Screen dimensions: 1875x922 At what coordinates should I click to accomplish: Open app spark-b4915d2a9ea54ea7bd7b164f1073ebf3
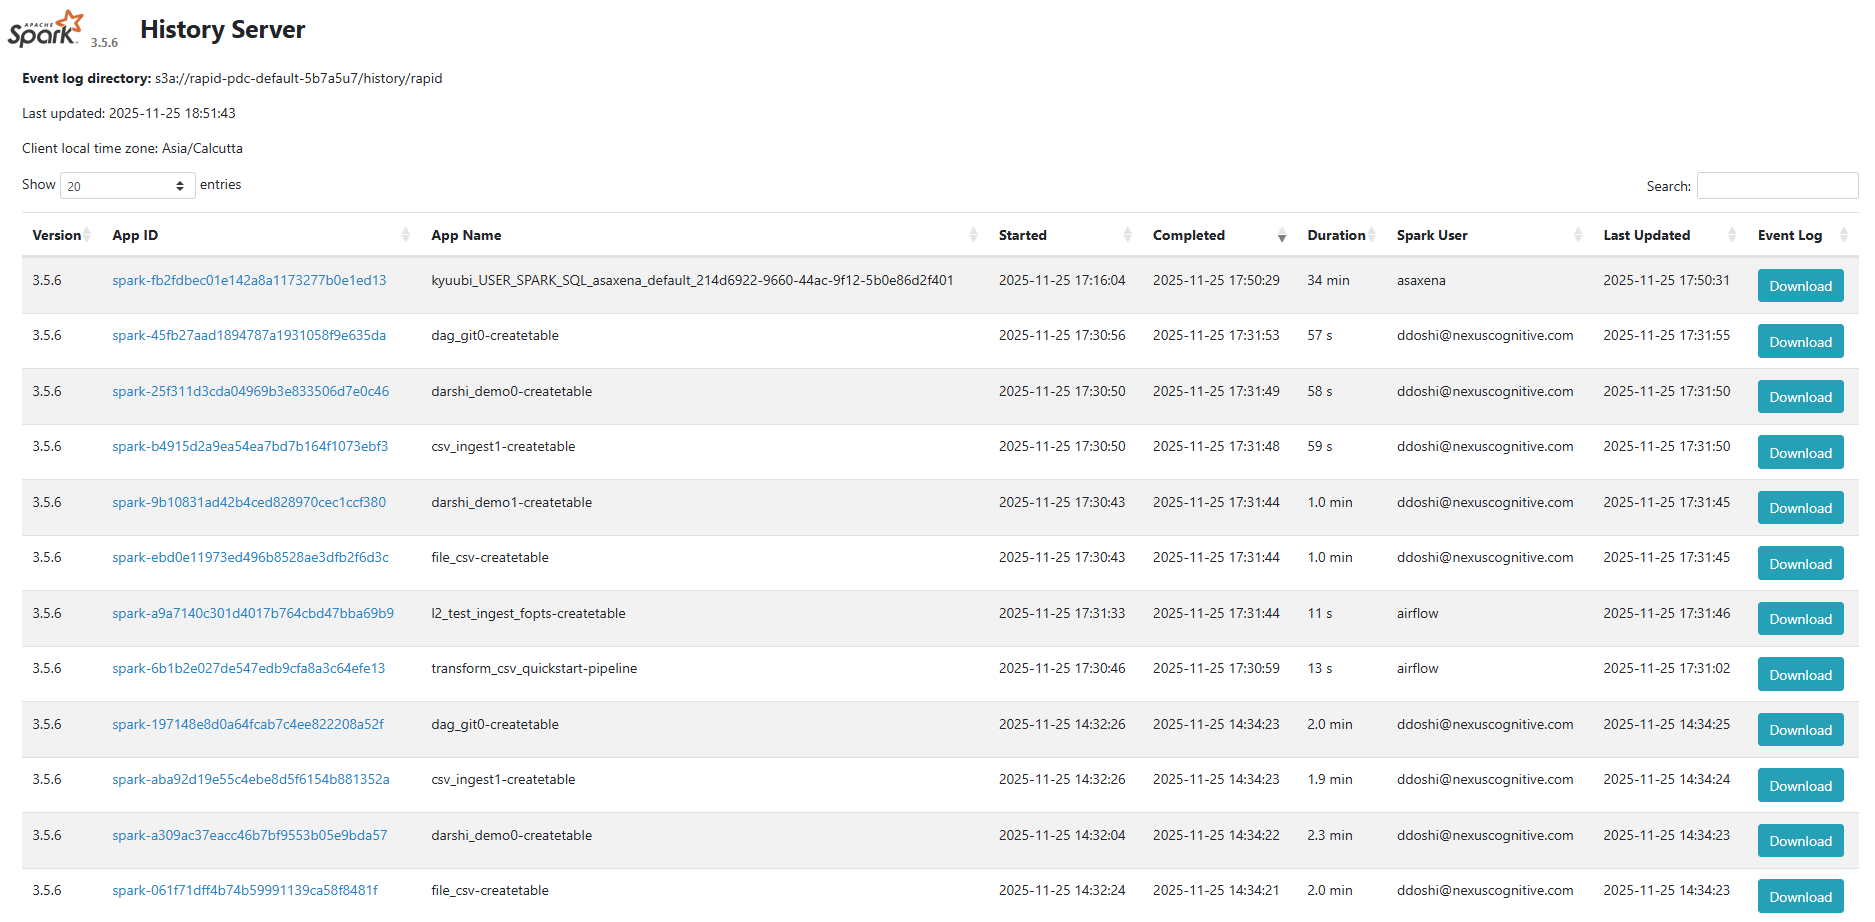[x=250, y=446]
